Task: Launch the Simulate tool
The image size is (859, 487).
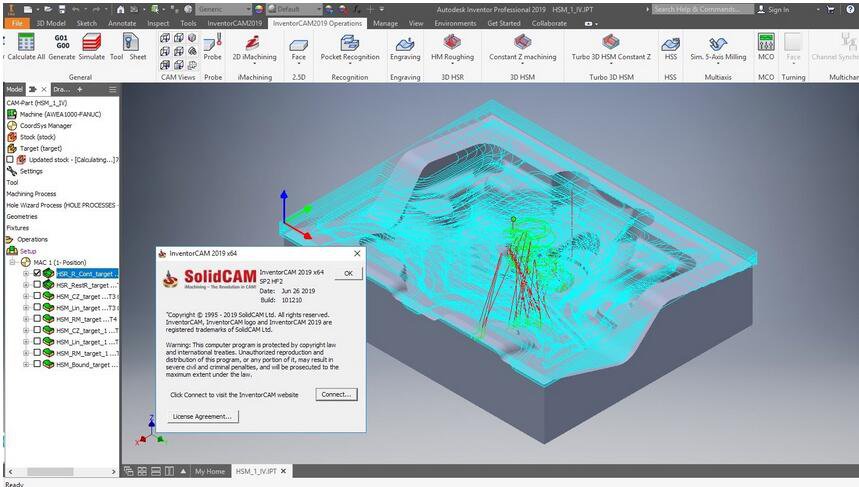Action: coord(91,42)
